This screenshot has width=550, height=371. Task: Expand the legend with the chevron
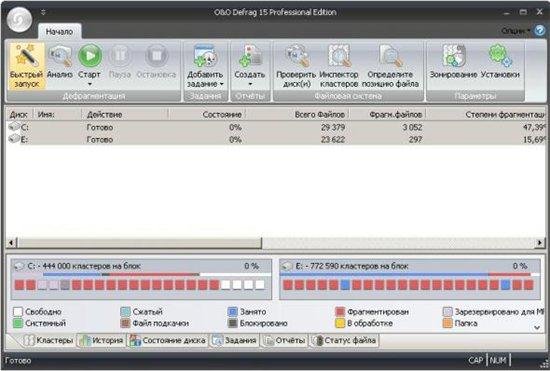537,328
